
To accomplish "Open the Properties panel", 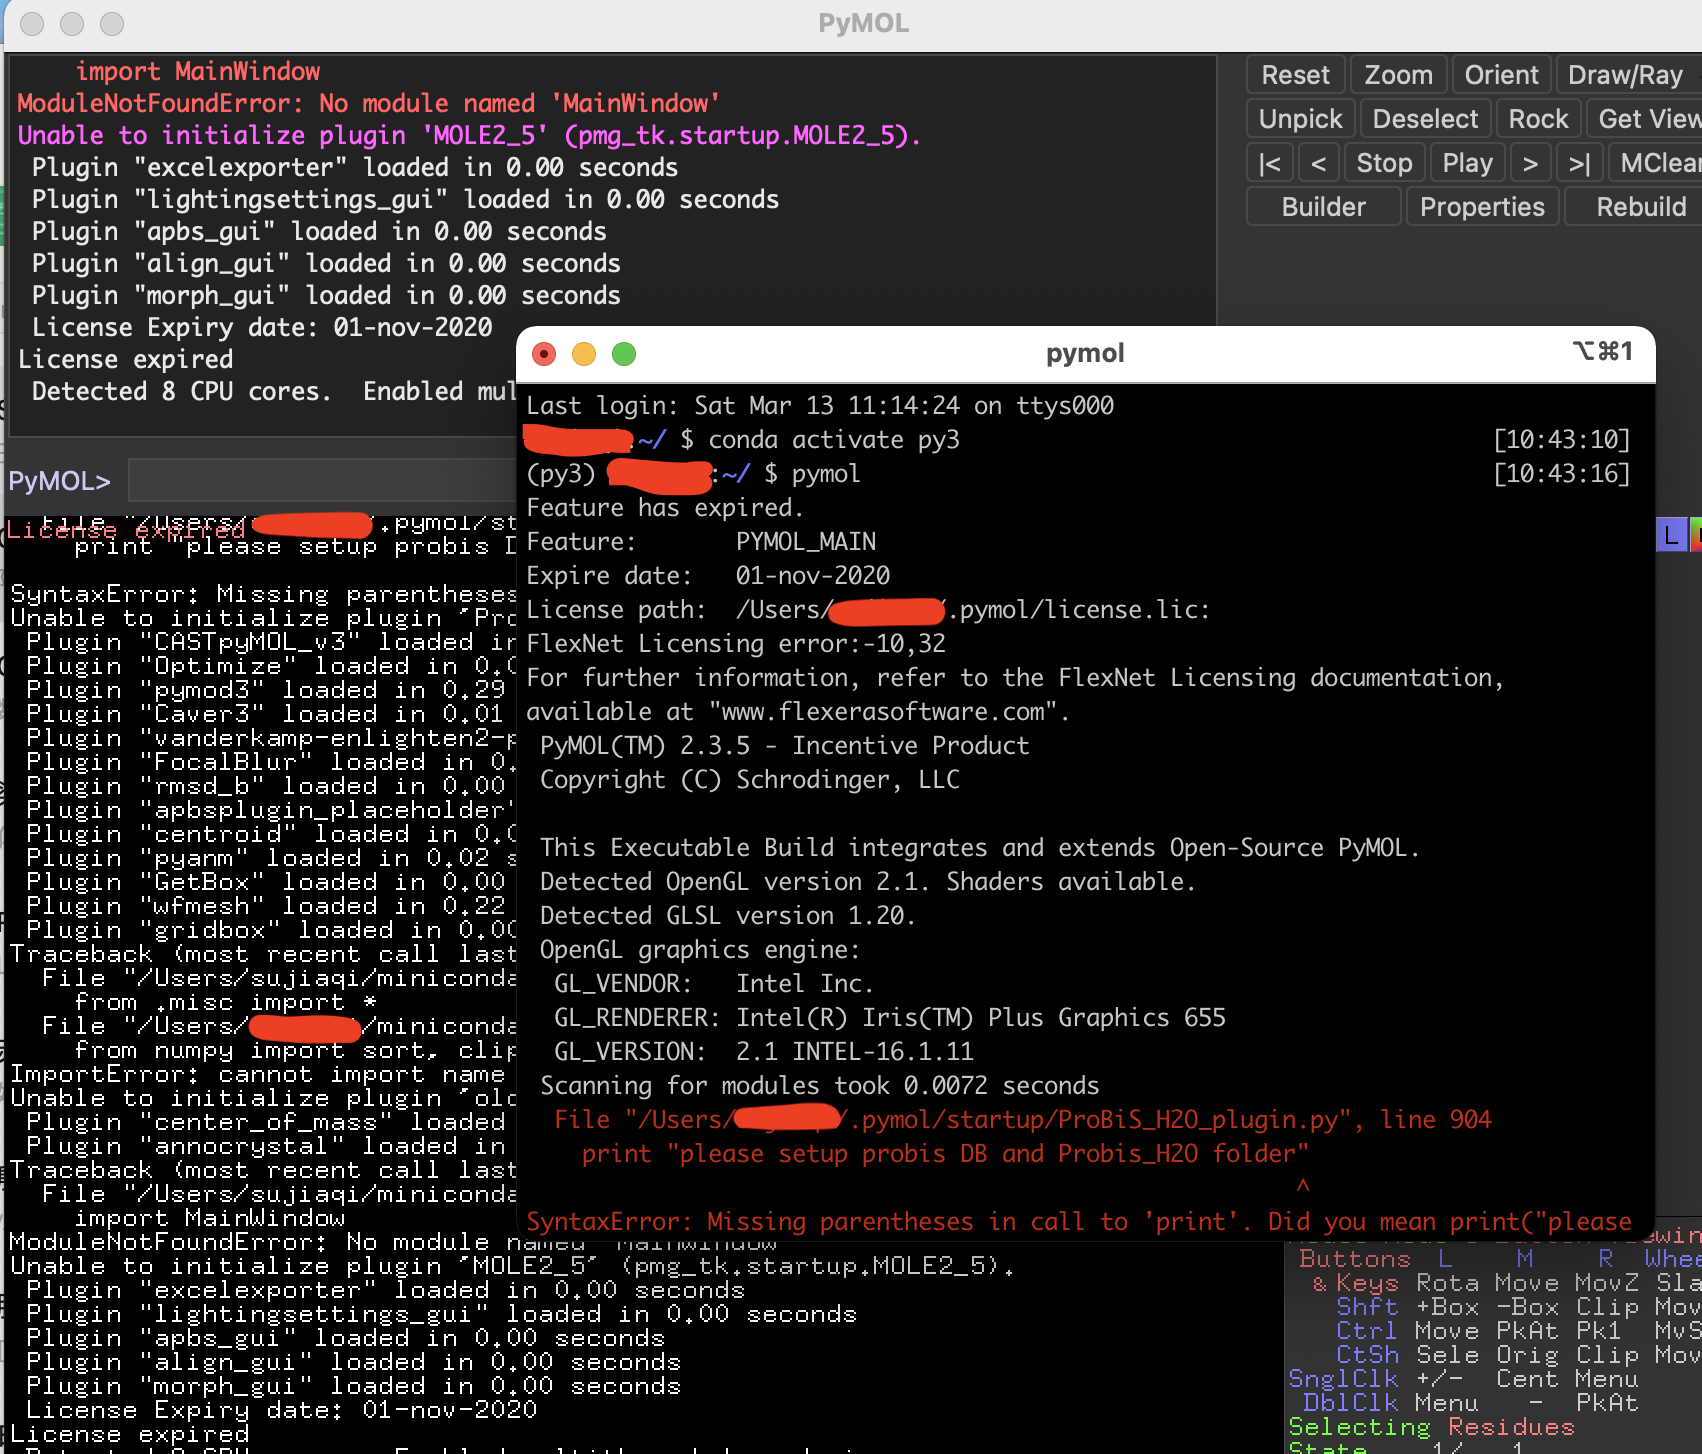I will (x=1482, y=207).
